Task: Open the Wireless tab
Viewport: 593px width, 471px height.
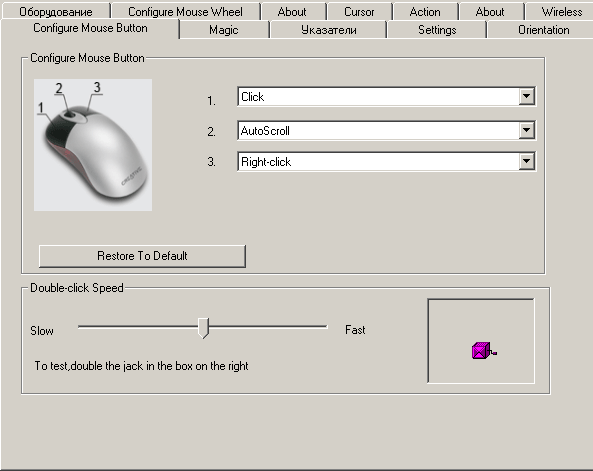Action: pos(561,11)
